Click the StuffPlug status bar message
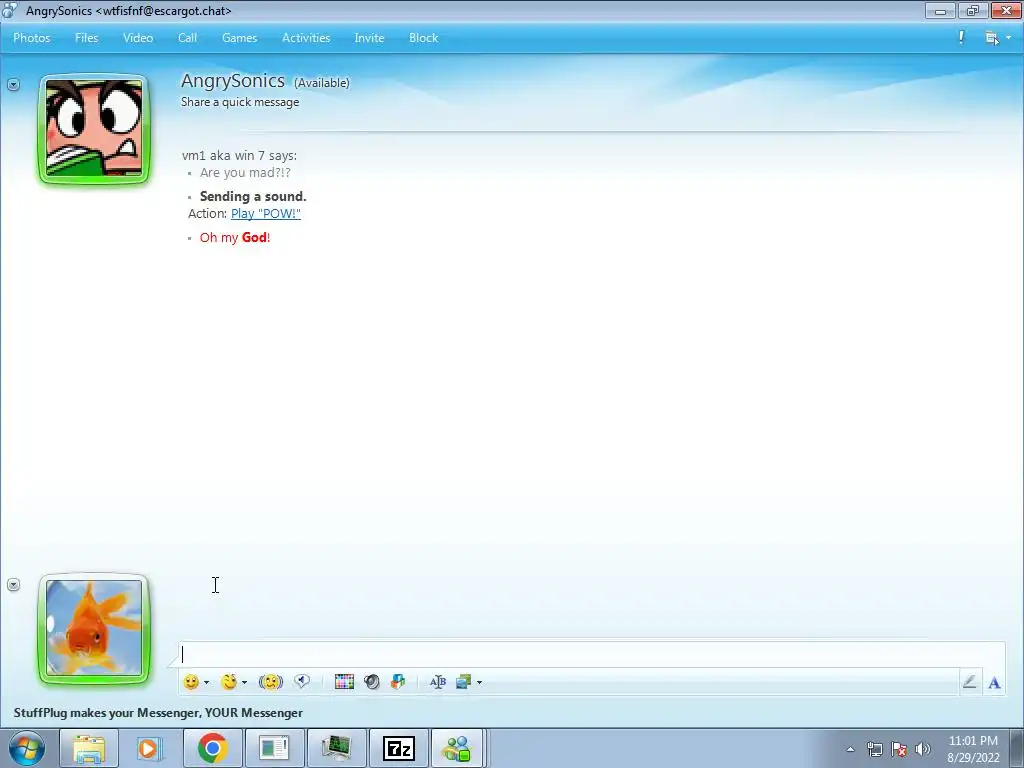This screenshot has width=1024, height=768. coord(158,712)
